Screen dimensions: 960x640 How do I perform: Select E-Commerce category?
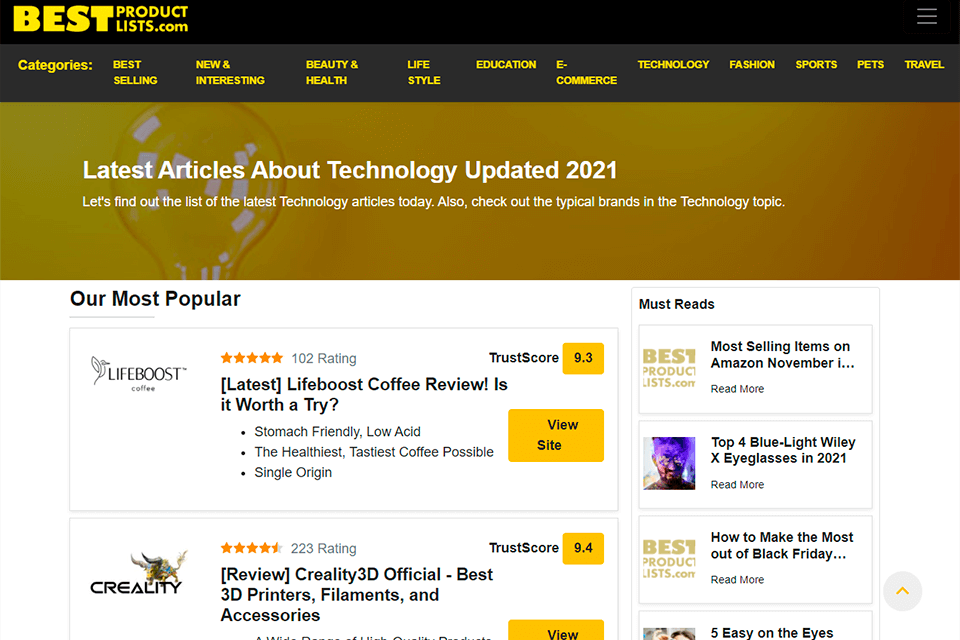click(586, 72)
